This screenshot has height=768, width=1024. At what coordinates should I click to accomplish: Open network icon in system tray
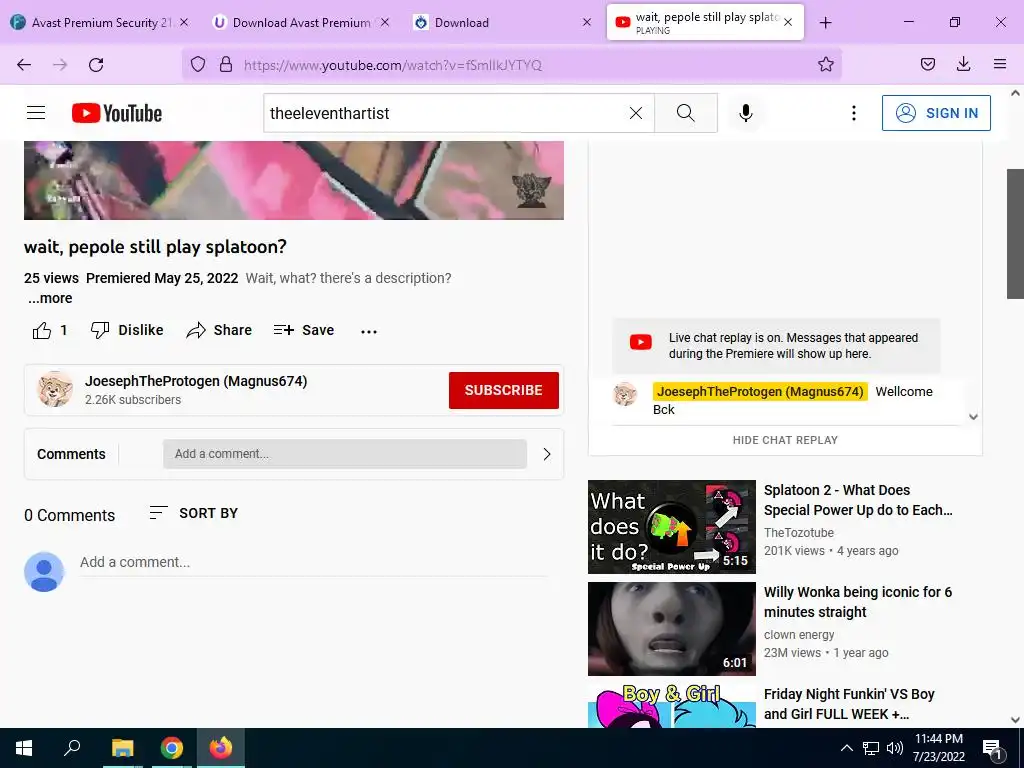pos(871,748)
